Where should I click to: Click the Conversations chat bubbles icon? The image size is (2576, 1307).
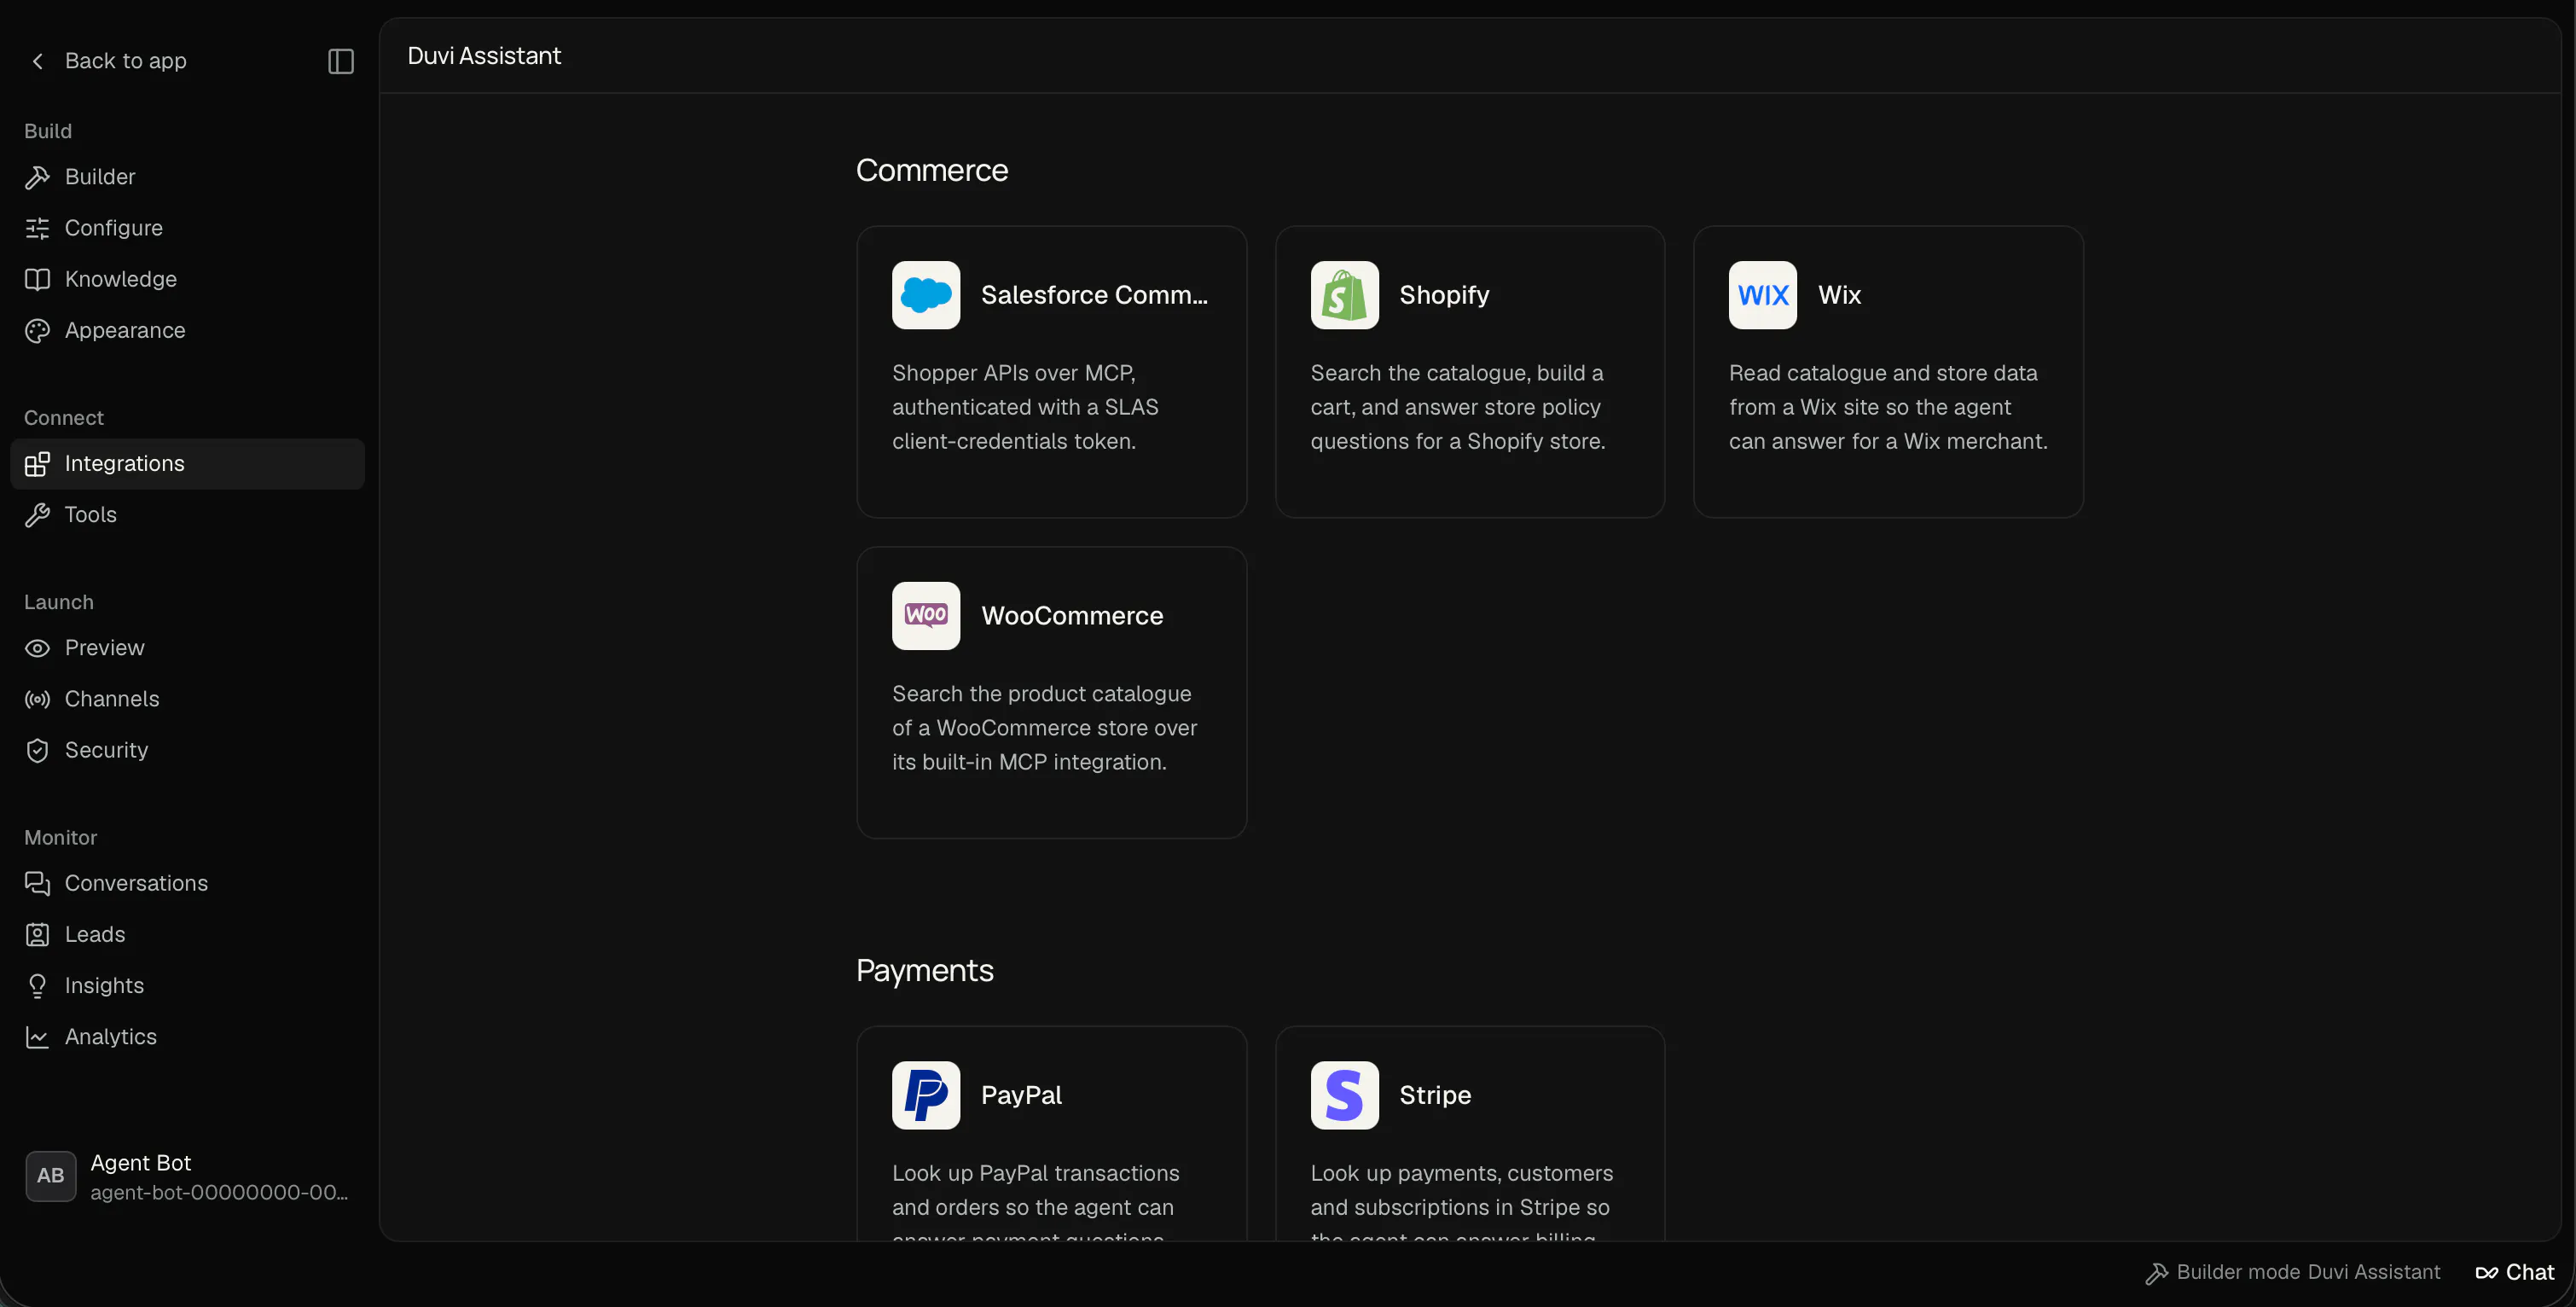37,883
